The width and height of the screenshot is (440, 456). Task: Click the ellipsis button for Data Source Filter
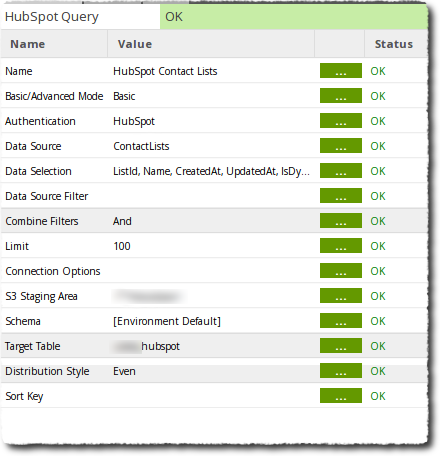click(x=341, y=196)
